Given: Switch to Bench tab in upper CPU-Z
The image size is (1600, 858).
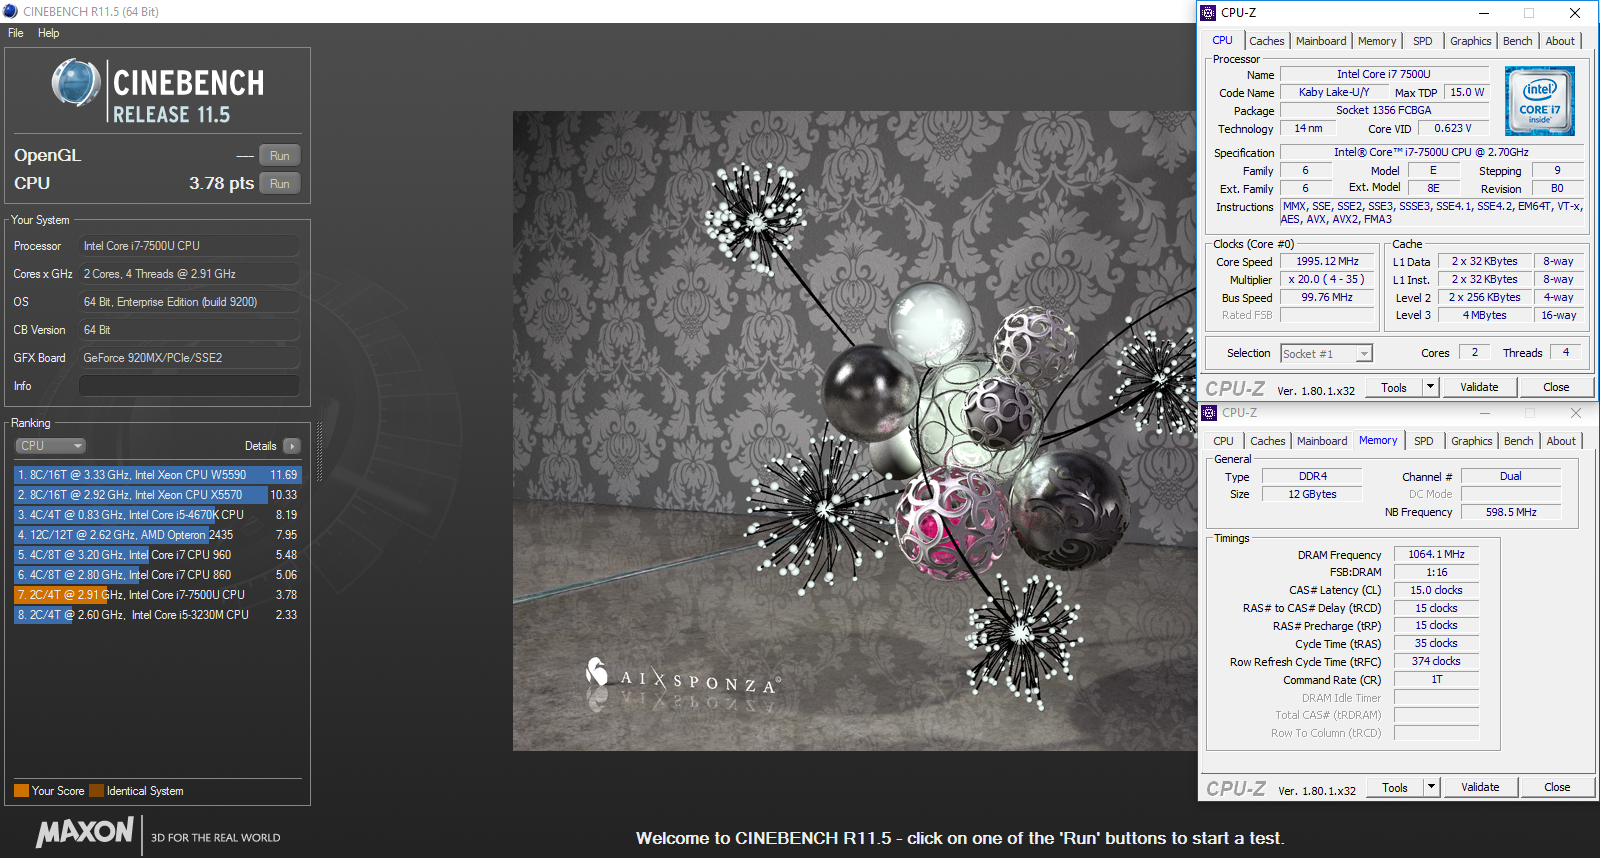Looking at the screenshot, I should click(x=1517, y=41).
